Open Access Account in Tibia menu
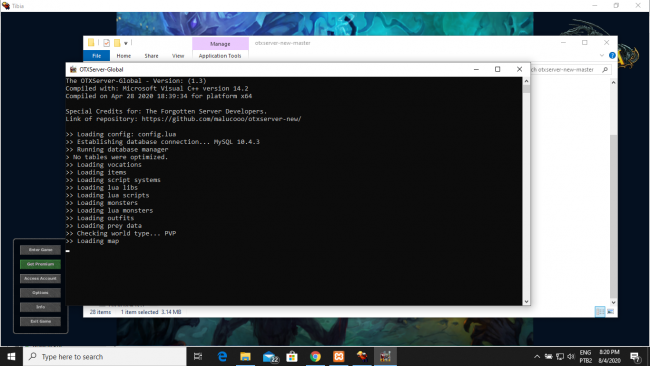650x366 pixels. pyautogui.click(x=40, y=279)
